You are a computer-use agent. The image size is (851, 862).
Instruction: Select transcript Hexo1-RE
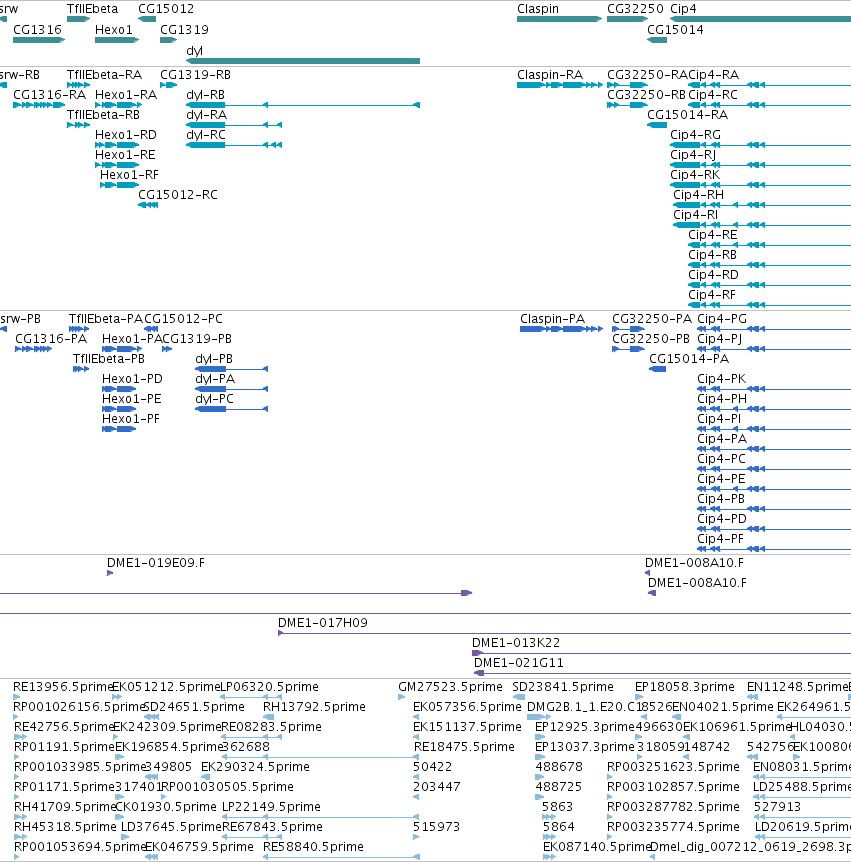tap(117, 165)
